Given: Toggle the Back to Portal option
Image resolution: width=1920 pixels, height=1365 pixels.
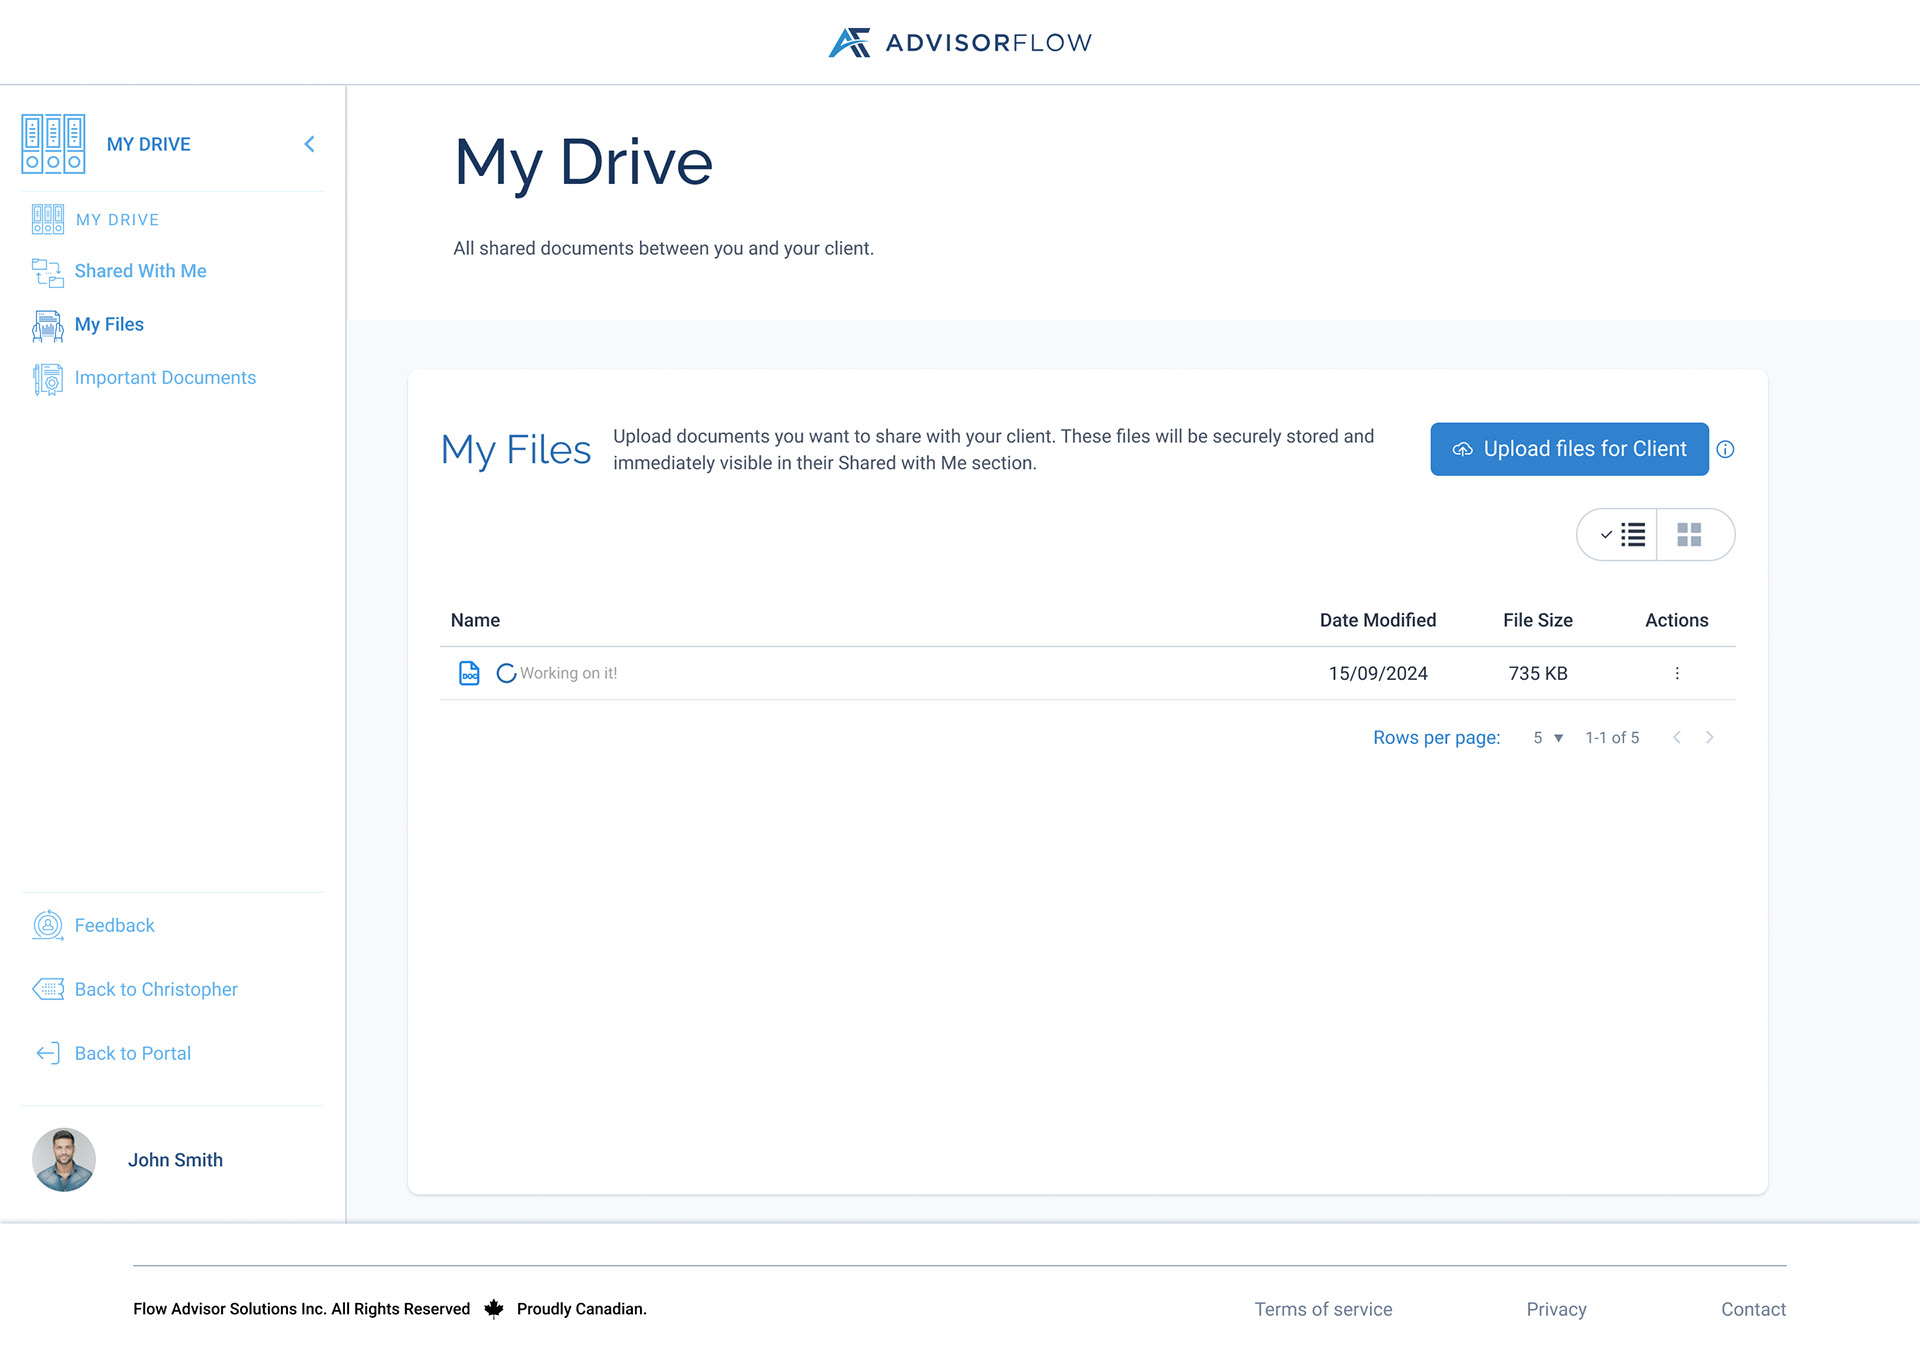Looking at the screenshot, I should pos(132,1053).
